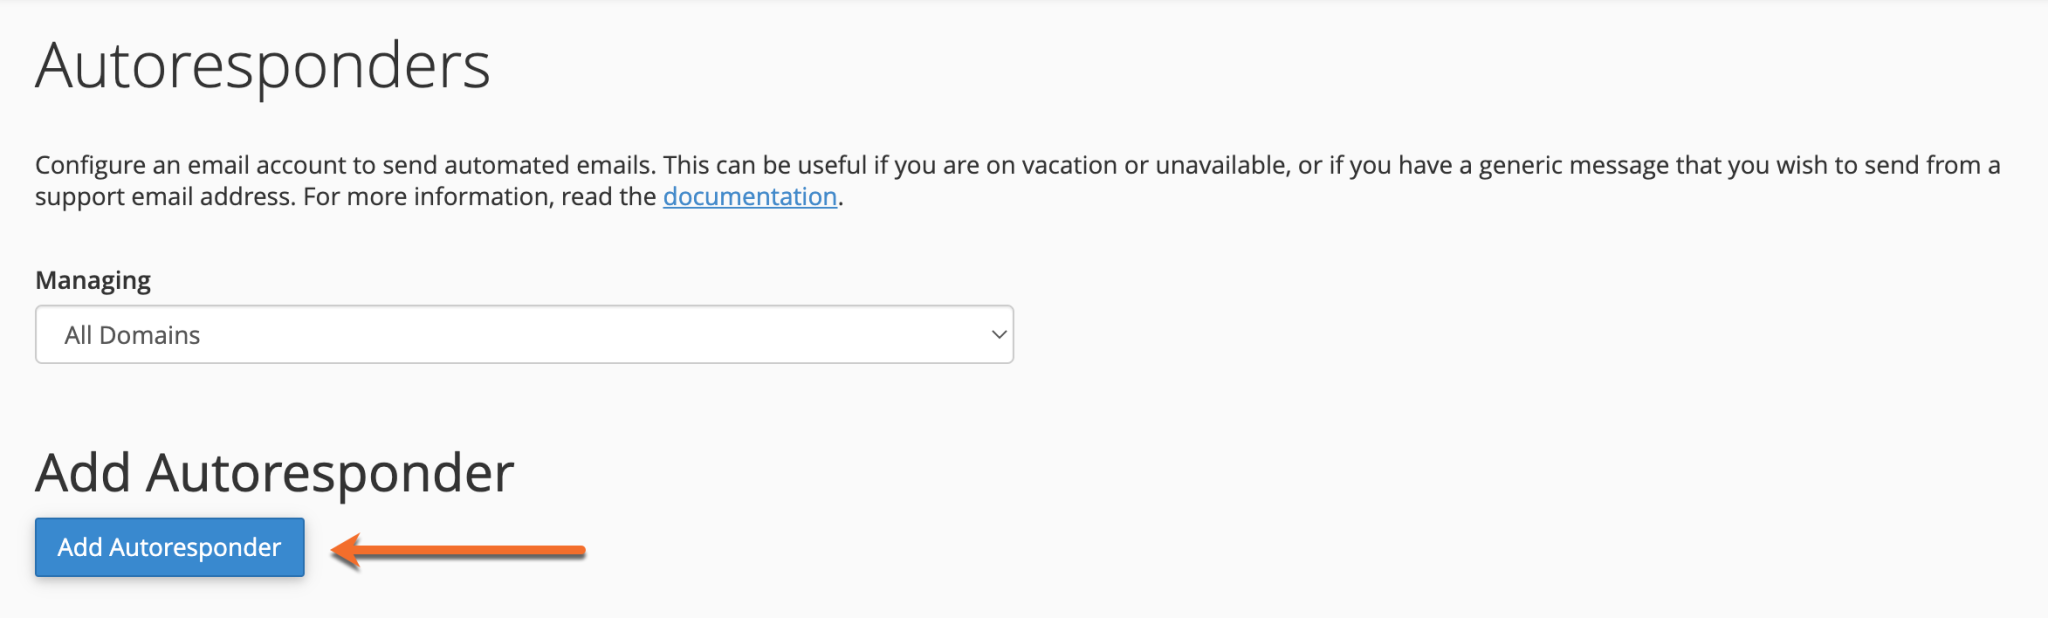
Task: Click the arrowhead of the orange annotation
Action: (347, 548)
